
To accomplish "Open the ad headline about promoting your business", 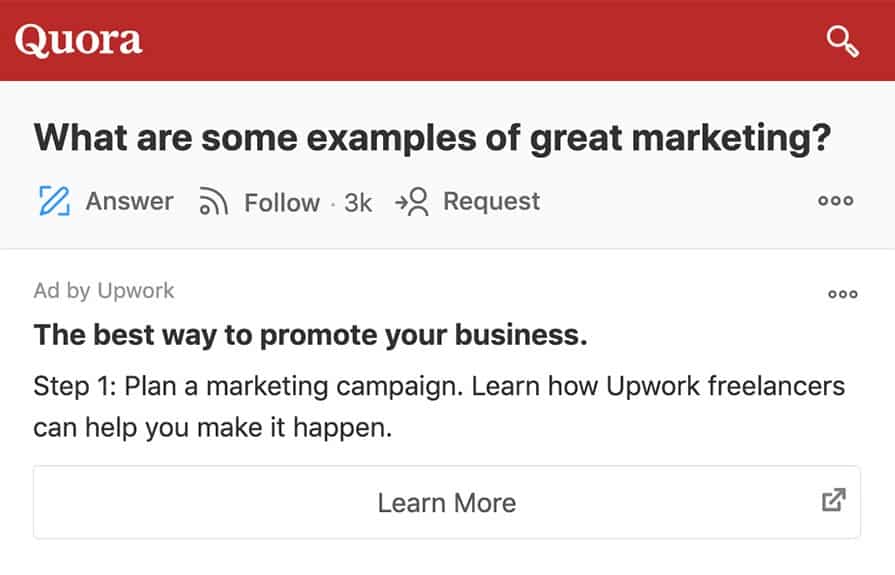I will 310,335.
